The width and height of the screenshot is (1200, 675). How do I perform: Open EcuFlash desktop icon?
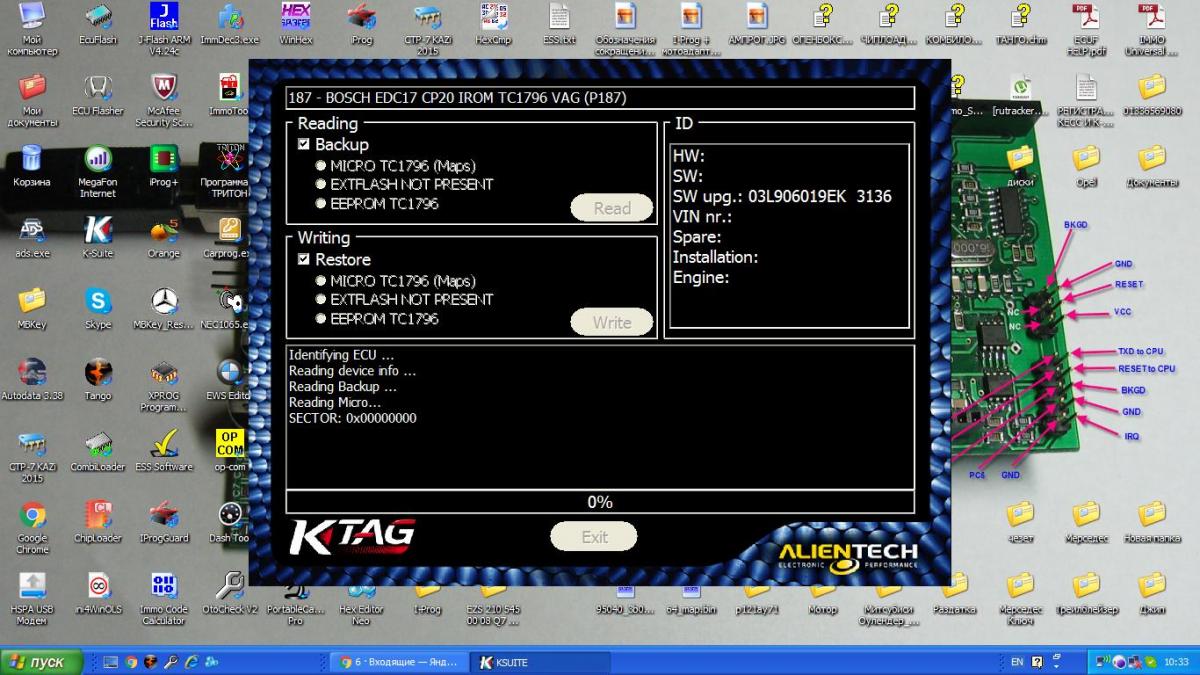tap(98, 23)
